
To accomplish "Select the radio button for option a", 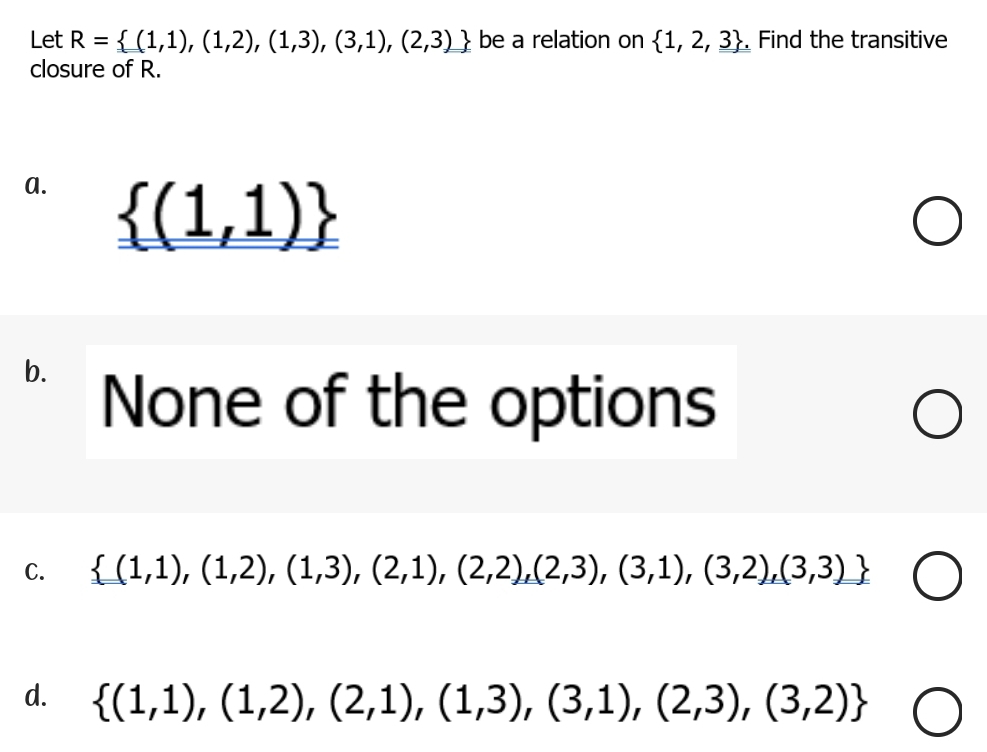I will pos(938,220).
